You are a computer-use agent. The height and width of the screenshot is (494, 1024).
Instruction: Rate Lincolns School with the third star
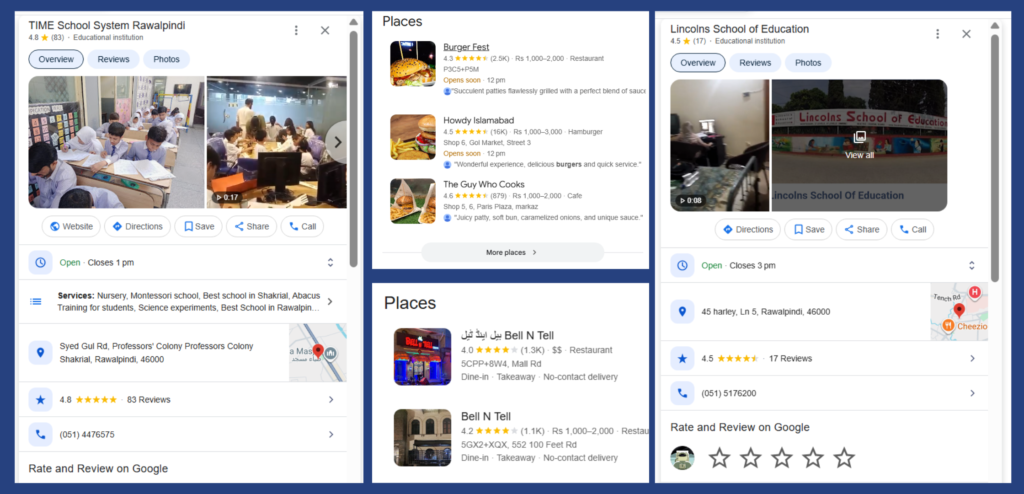(x=782, y=458)
